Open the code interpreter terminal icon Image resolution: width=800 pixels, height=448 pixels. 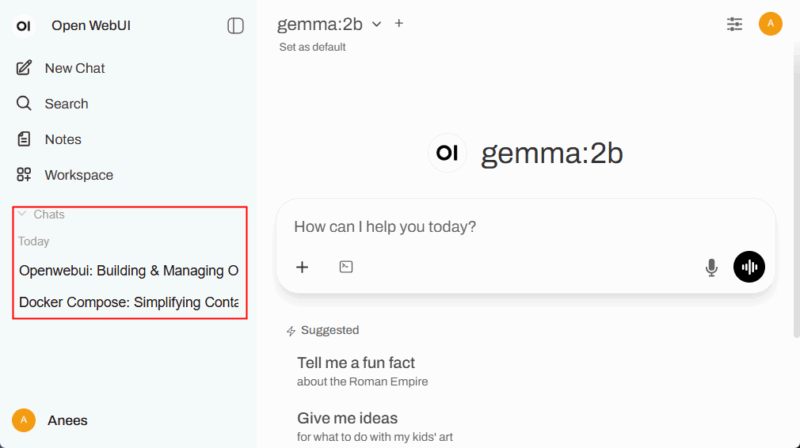346,267
